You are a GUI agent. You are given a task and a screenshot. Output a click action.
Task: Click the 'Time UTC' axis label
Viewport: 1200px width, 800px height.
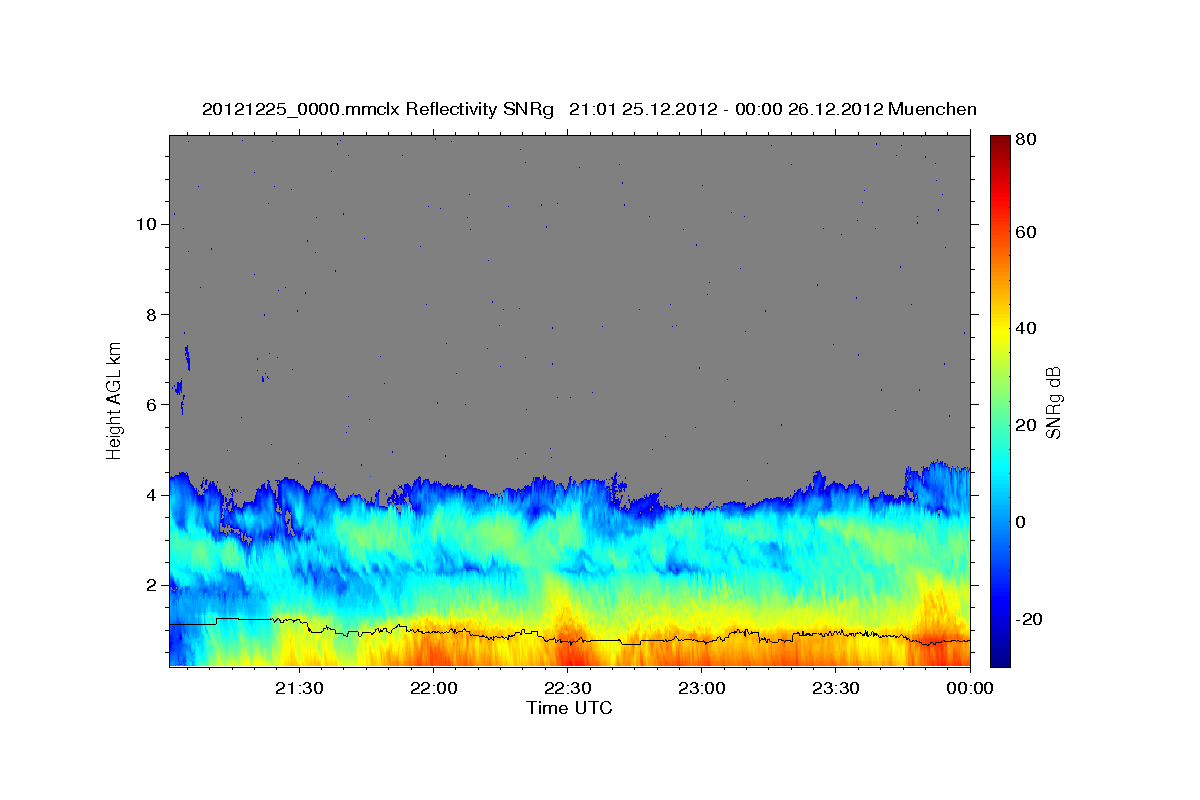click(x=569, y=708)
